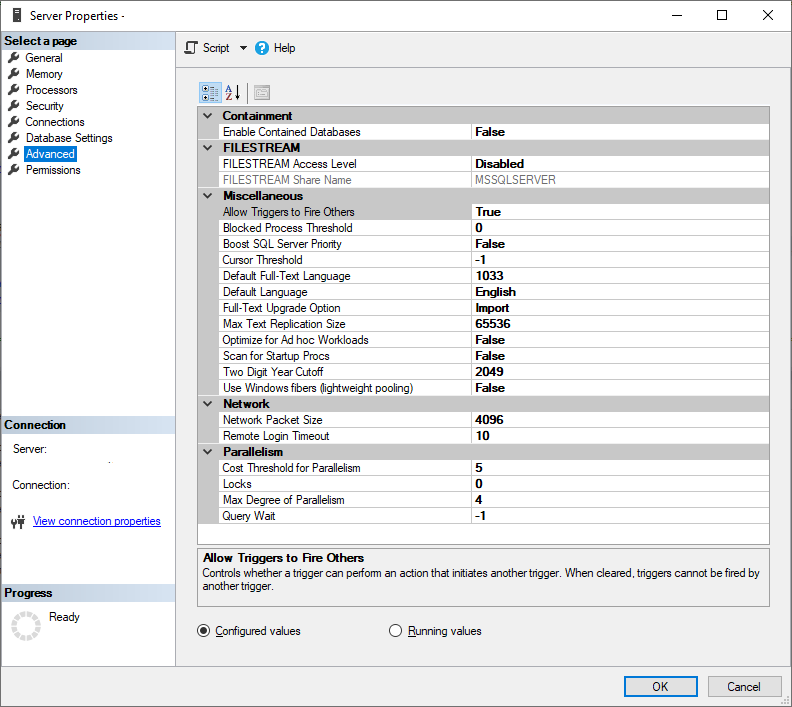
Task: Select the General page
Action: (x=43, y=58)
